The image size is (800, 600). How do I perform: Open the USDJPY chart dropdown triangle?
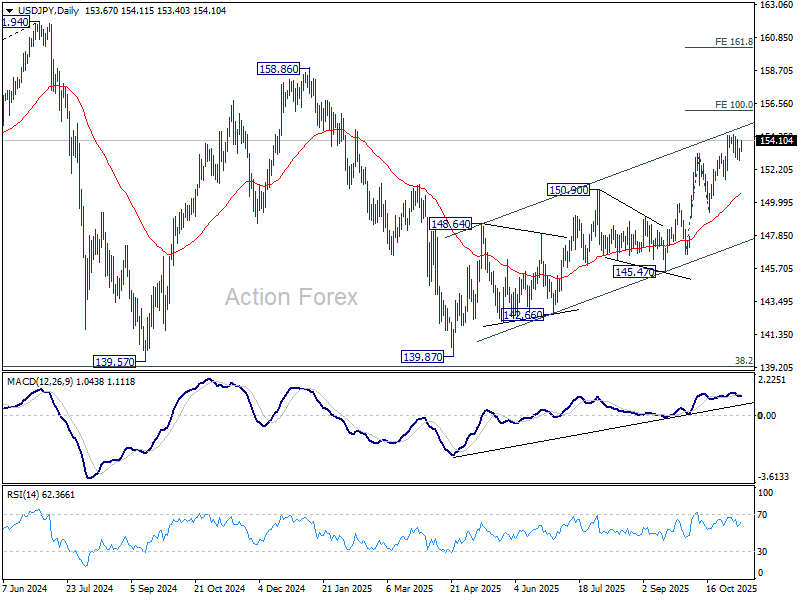9,11
